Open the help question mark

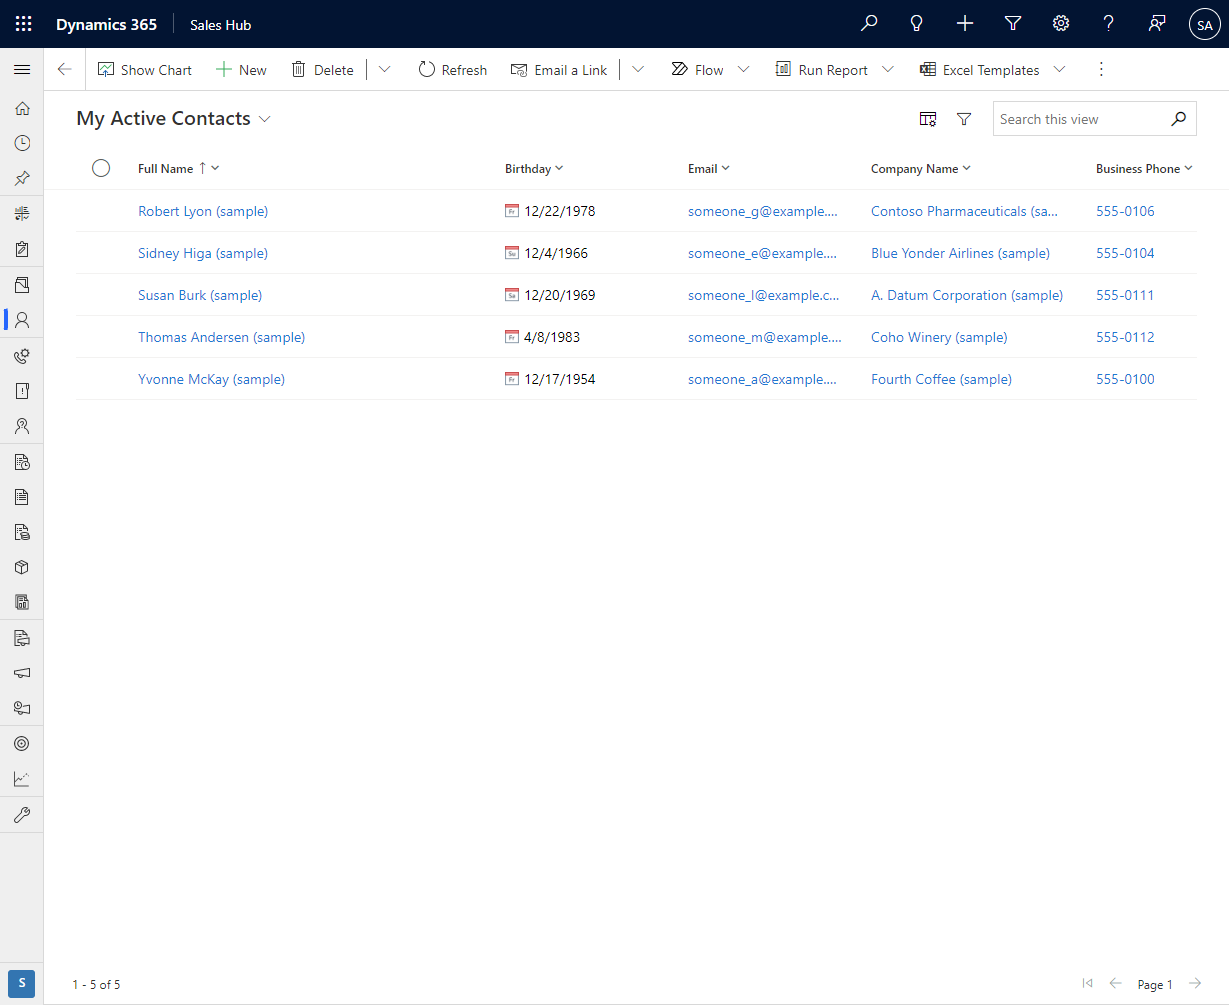[x=1108, y=24]
